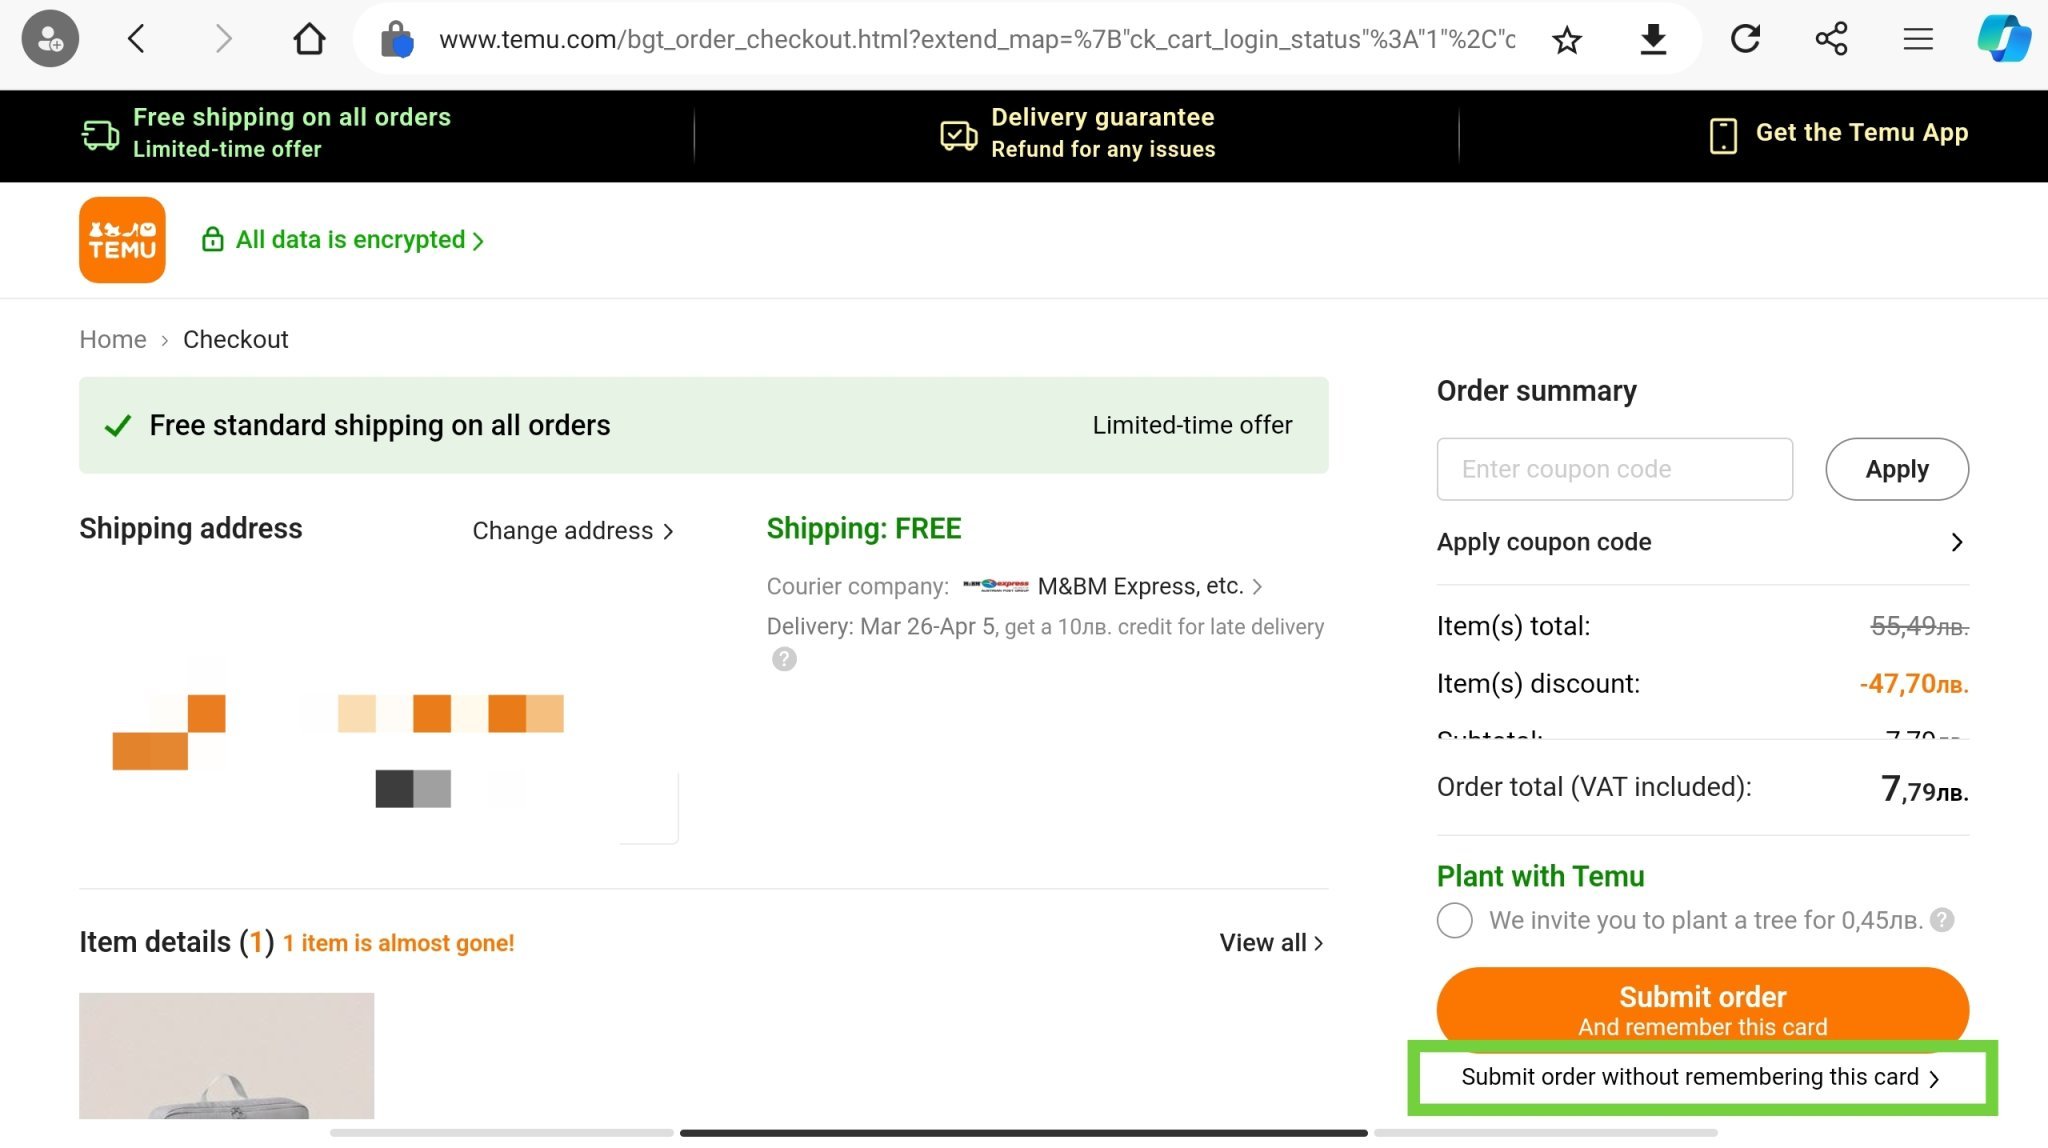The image size is (2048, 1148).
Task: Open the product thumbnail image
Action: pos(226,1055)
